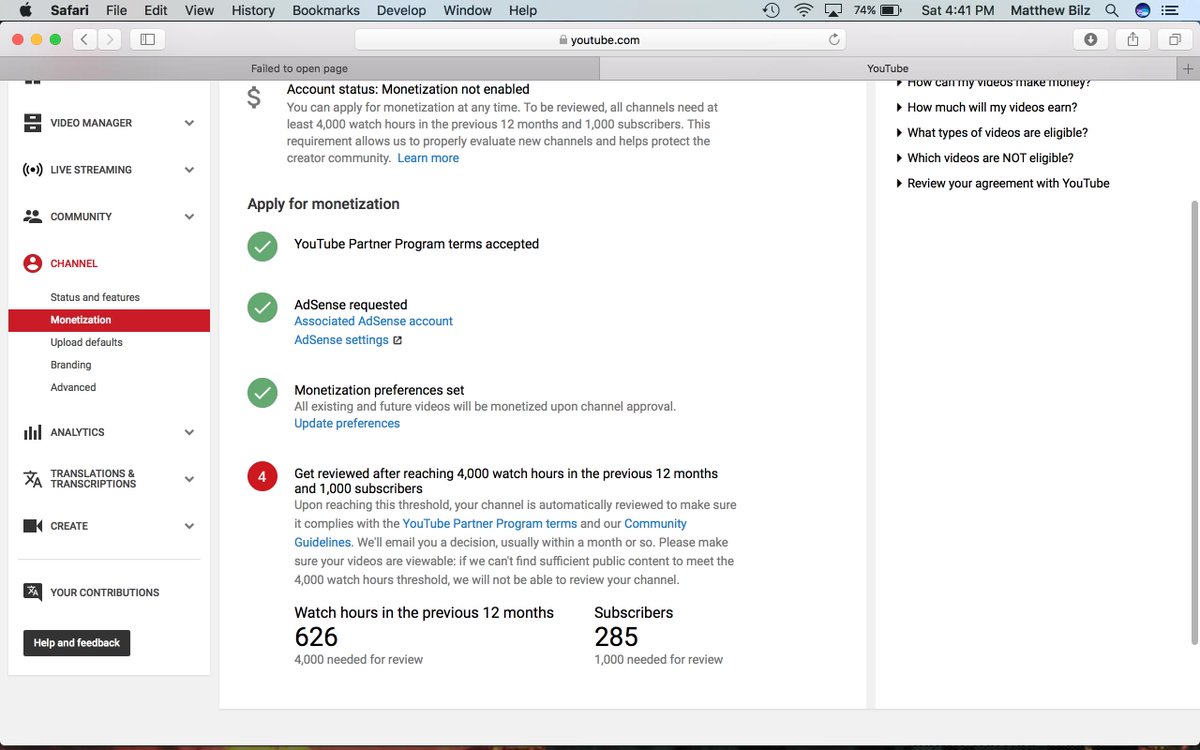Click the AdSense settings external link icon
1200x750 pixels.
(x=397, y=340)
